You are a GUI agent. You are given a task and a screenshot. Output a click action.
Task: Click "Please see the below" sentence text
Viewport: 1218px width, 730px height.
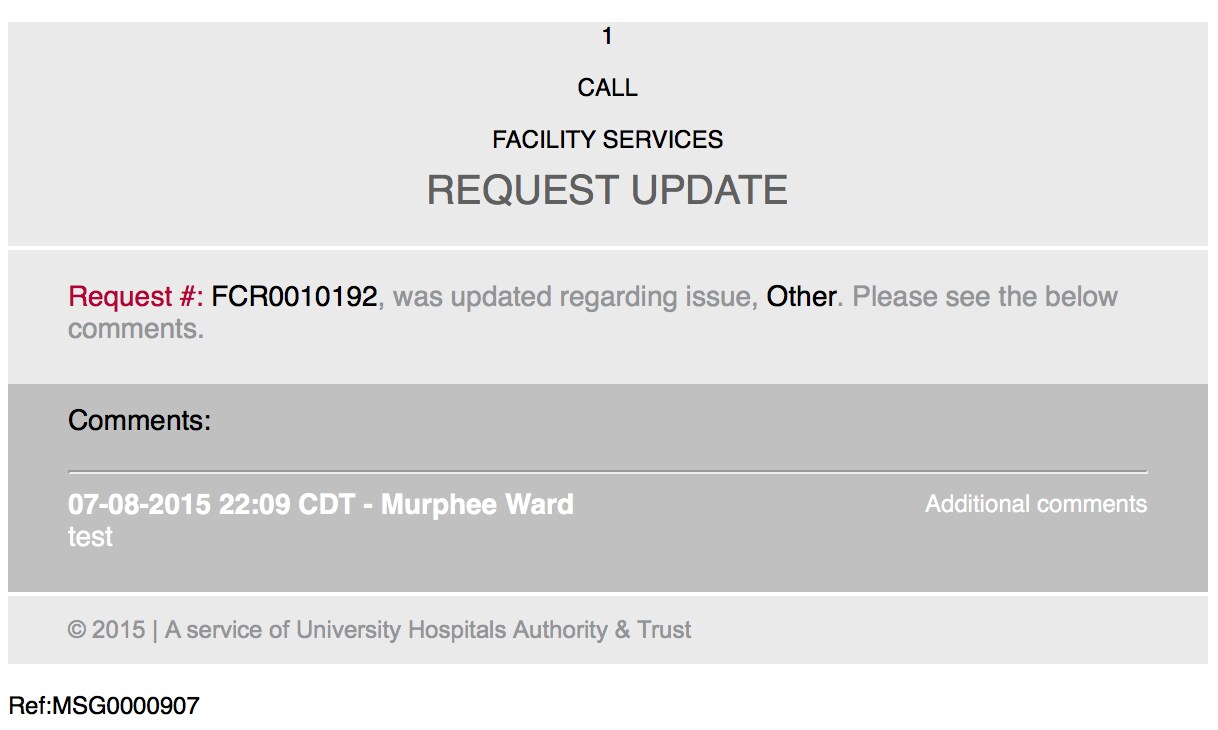click(985, 297)
